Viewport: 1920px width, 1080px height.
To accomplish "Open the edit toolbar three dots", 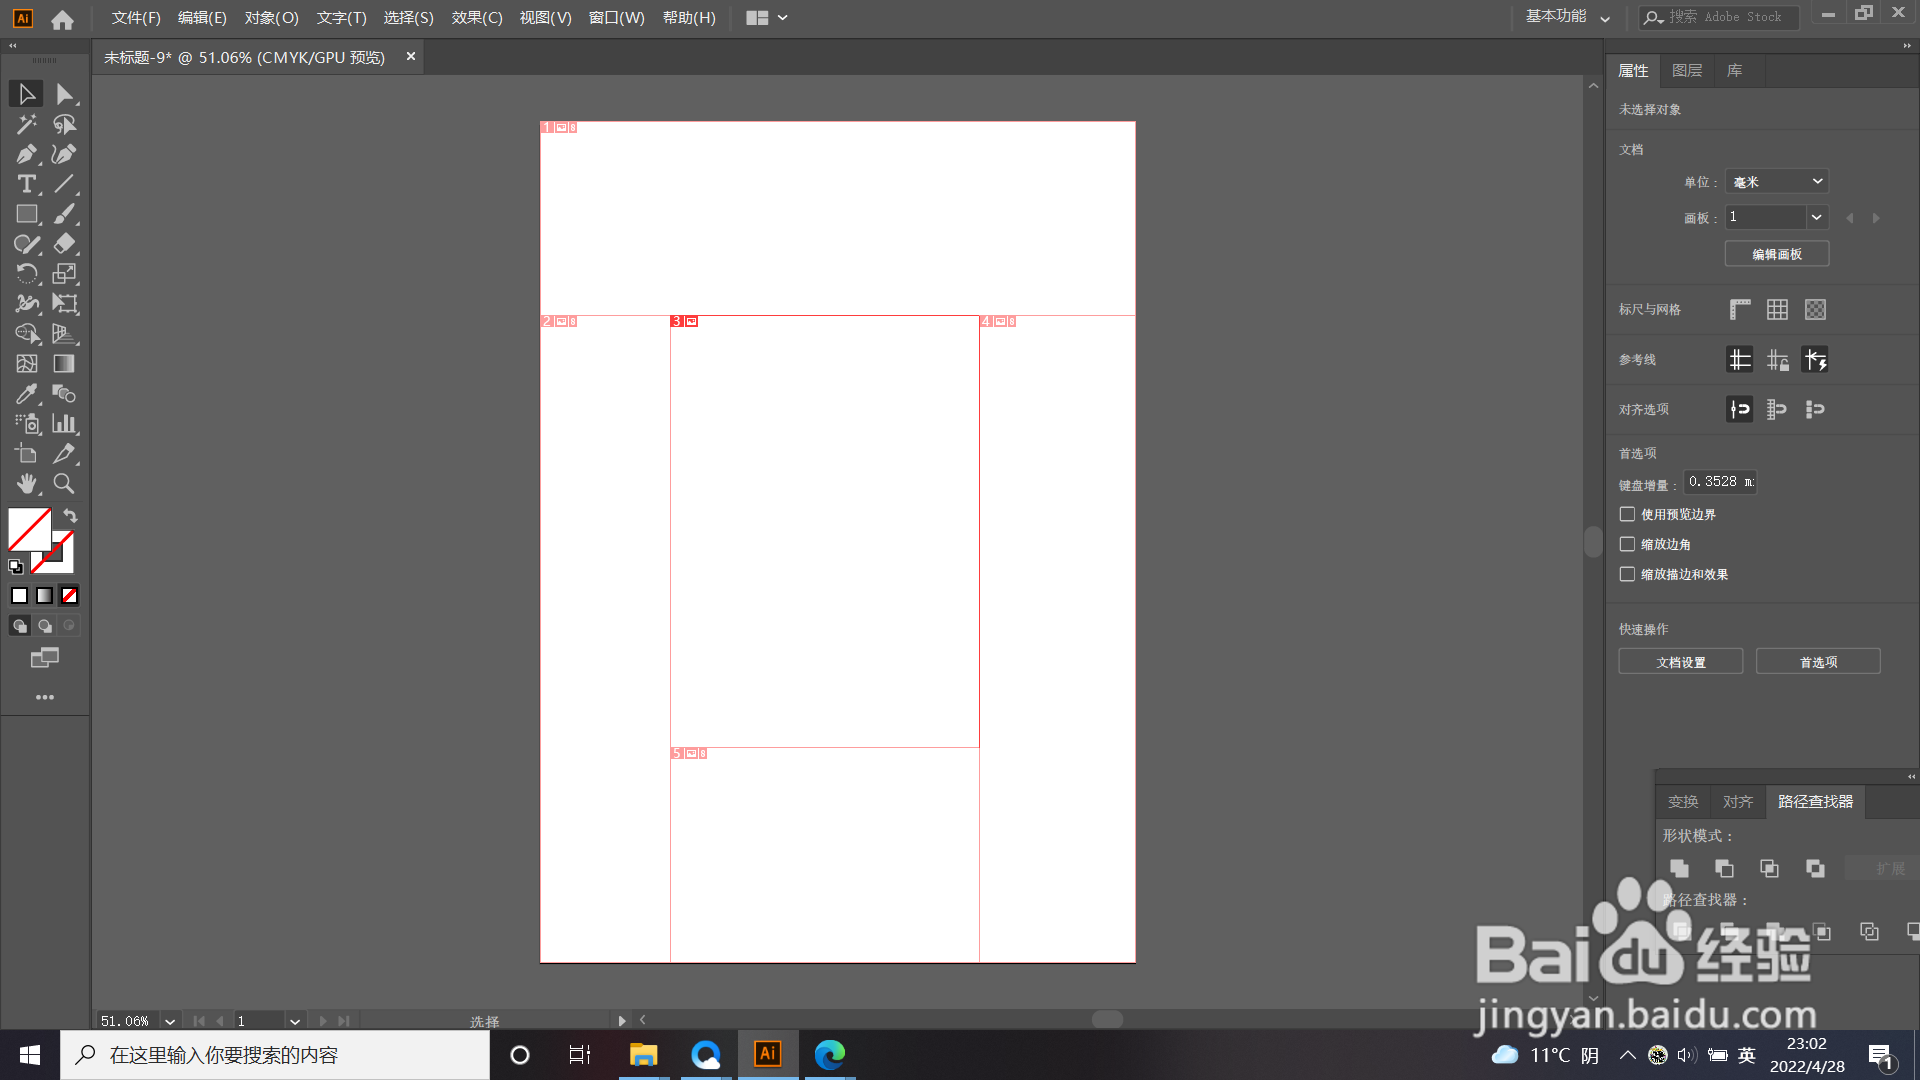I will point(45,697).
